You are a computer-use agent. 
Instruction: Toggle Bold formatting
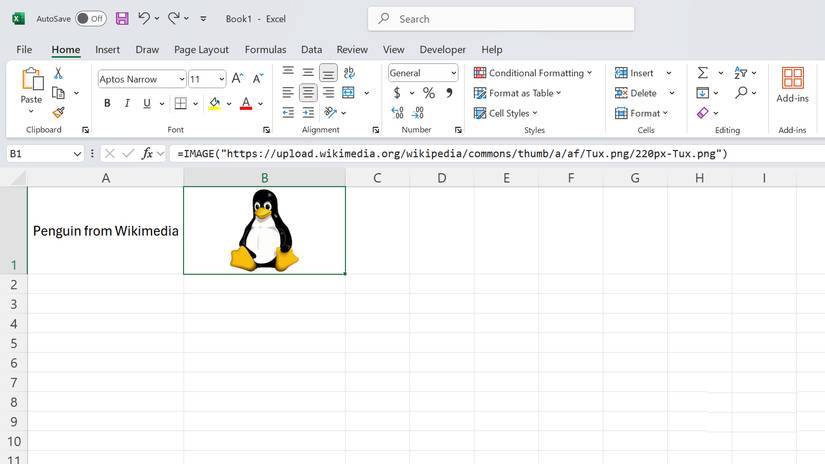click(x=107, y=103)
